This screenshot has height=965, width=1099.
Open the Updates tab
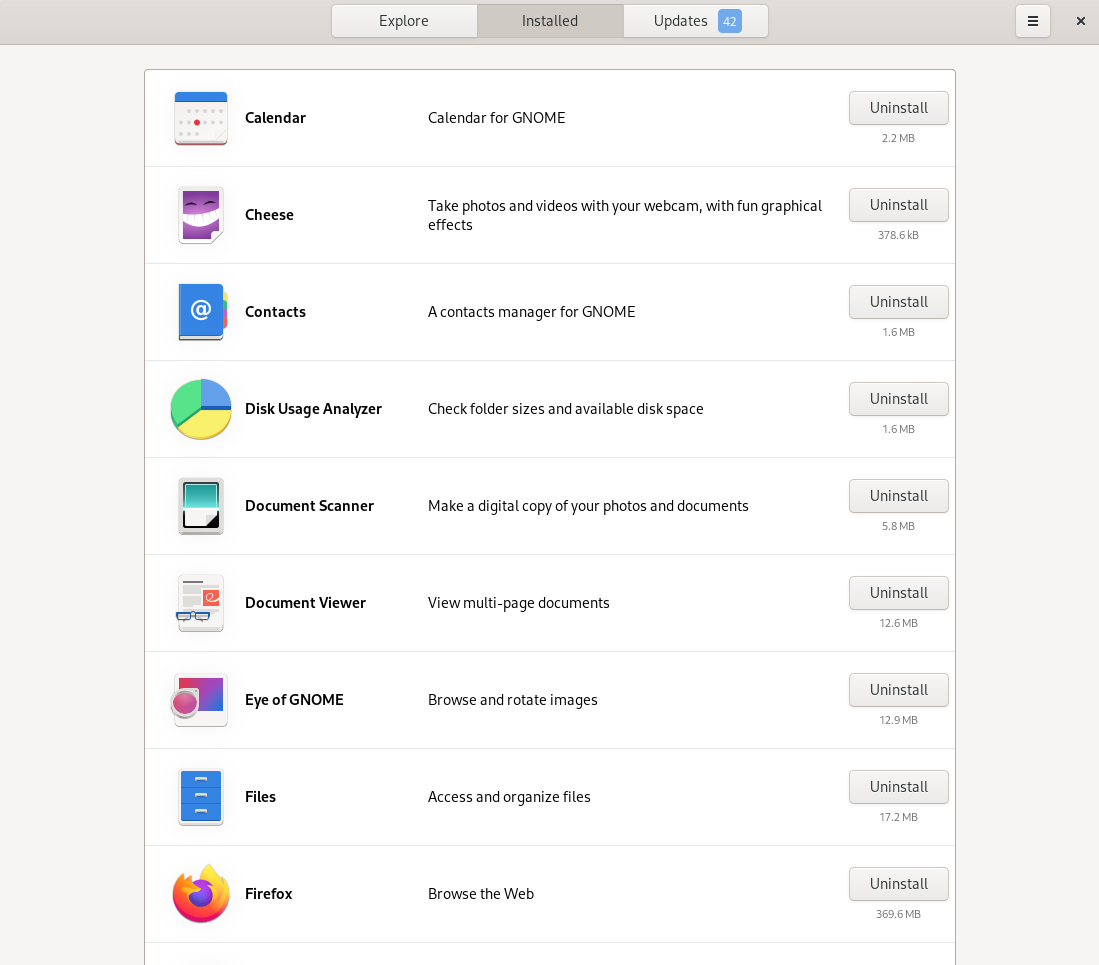click(695, 21)
